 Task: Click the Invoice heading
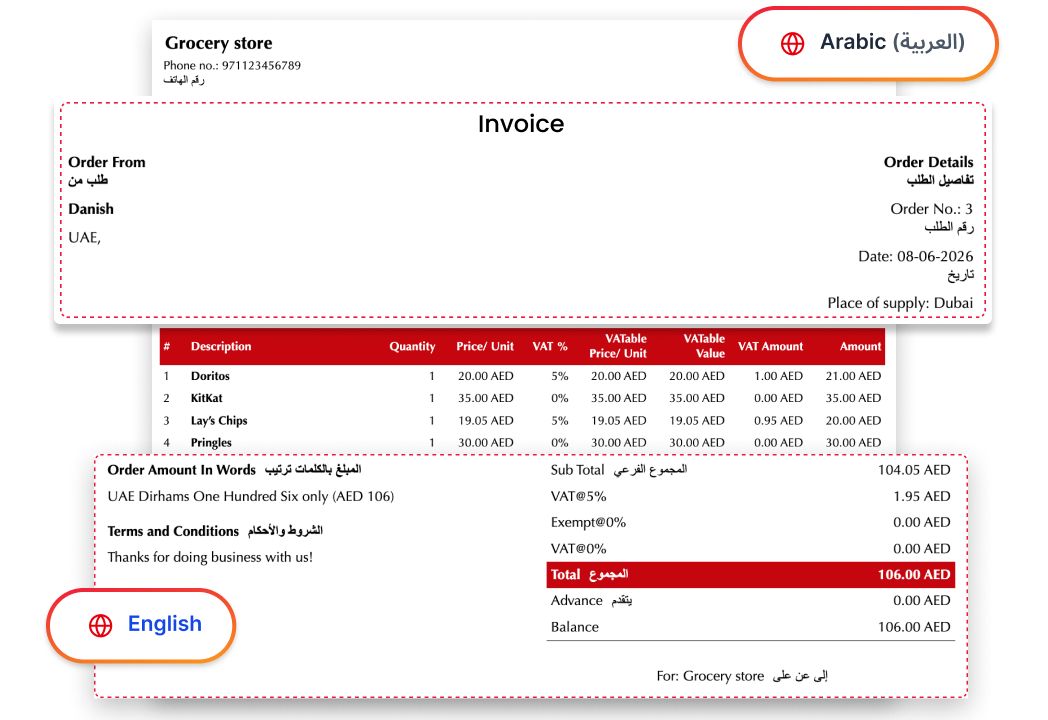pos(521,124)
